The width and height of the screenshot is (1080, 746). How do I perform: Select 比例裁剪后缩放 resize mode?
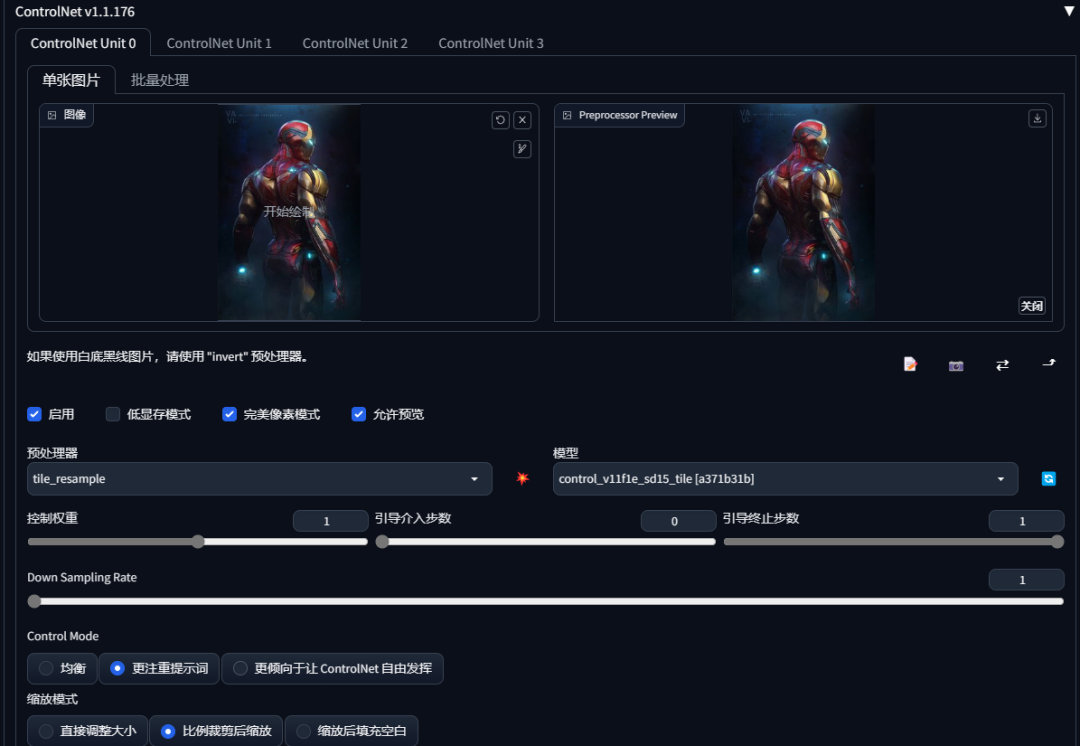(216, 731)
